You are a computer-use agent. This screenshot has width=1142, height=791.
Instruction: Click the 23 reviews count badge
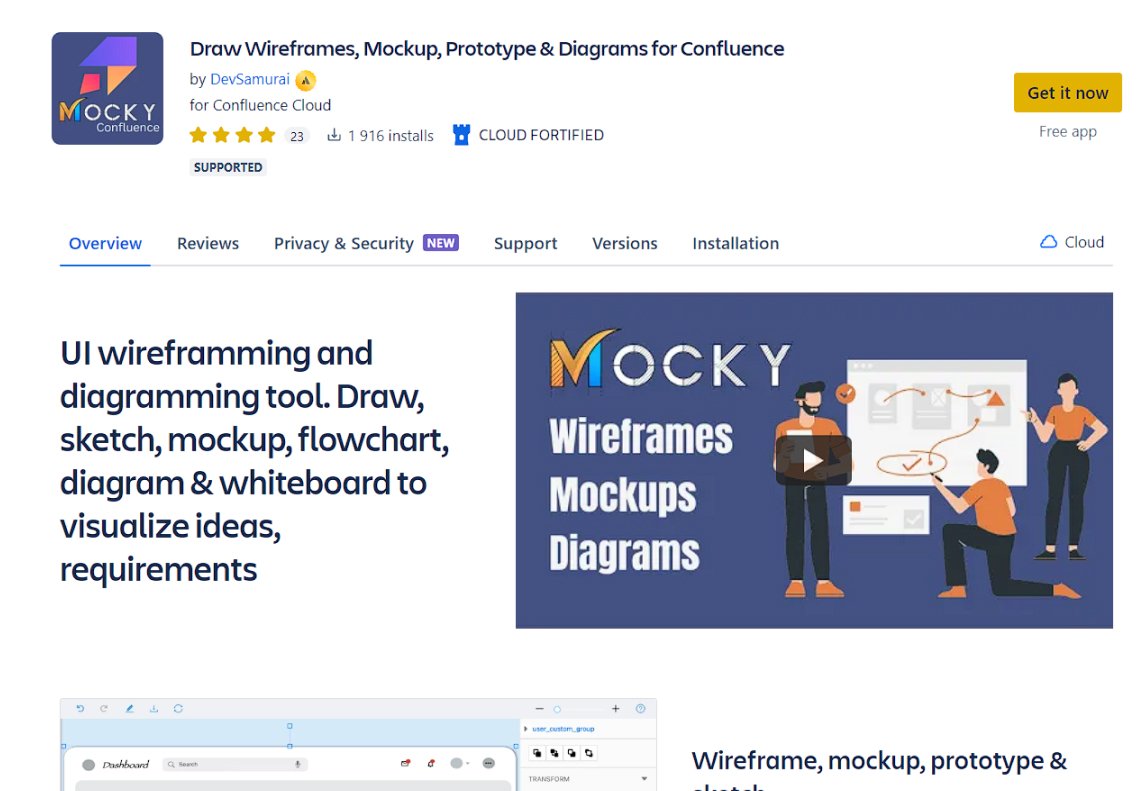tap(296, 135)
